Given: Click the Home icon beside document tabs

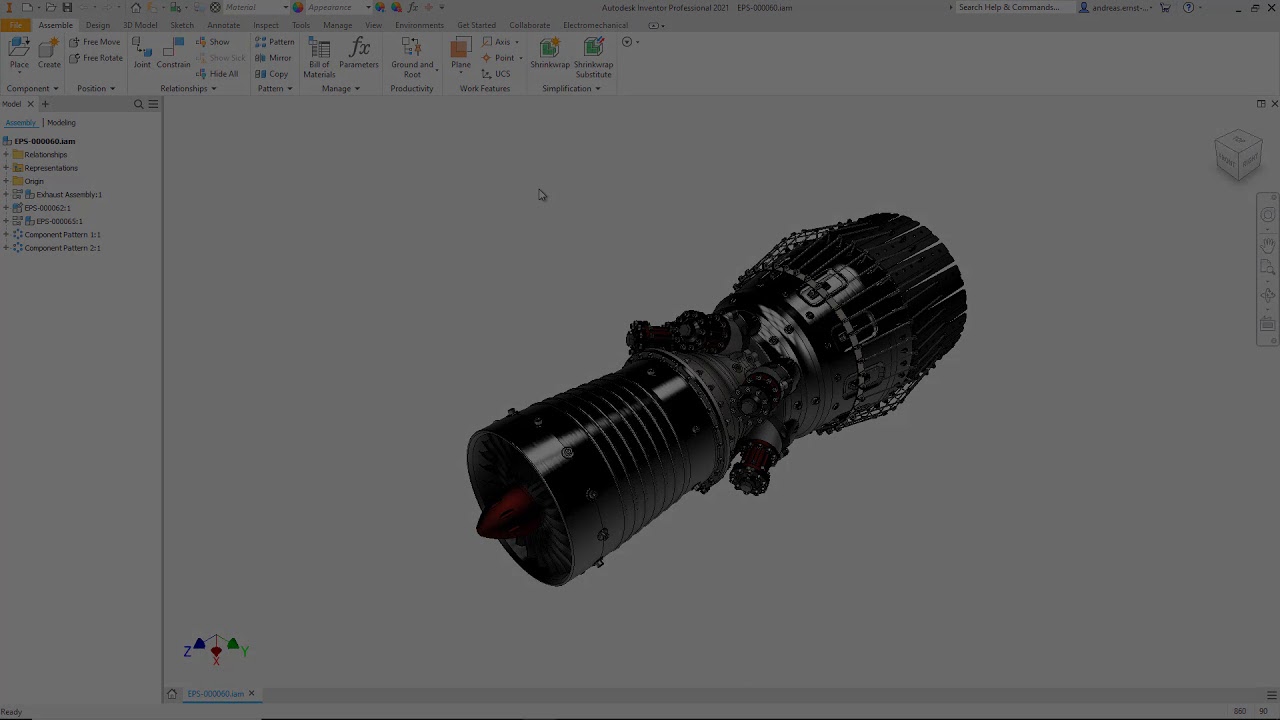Looking at the screenshot, I should point(172,694).
